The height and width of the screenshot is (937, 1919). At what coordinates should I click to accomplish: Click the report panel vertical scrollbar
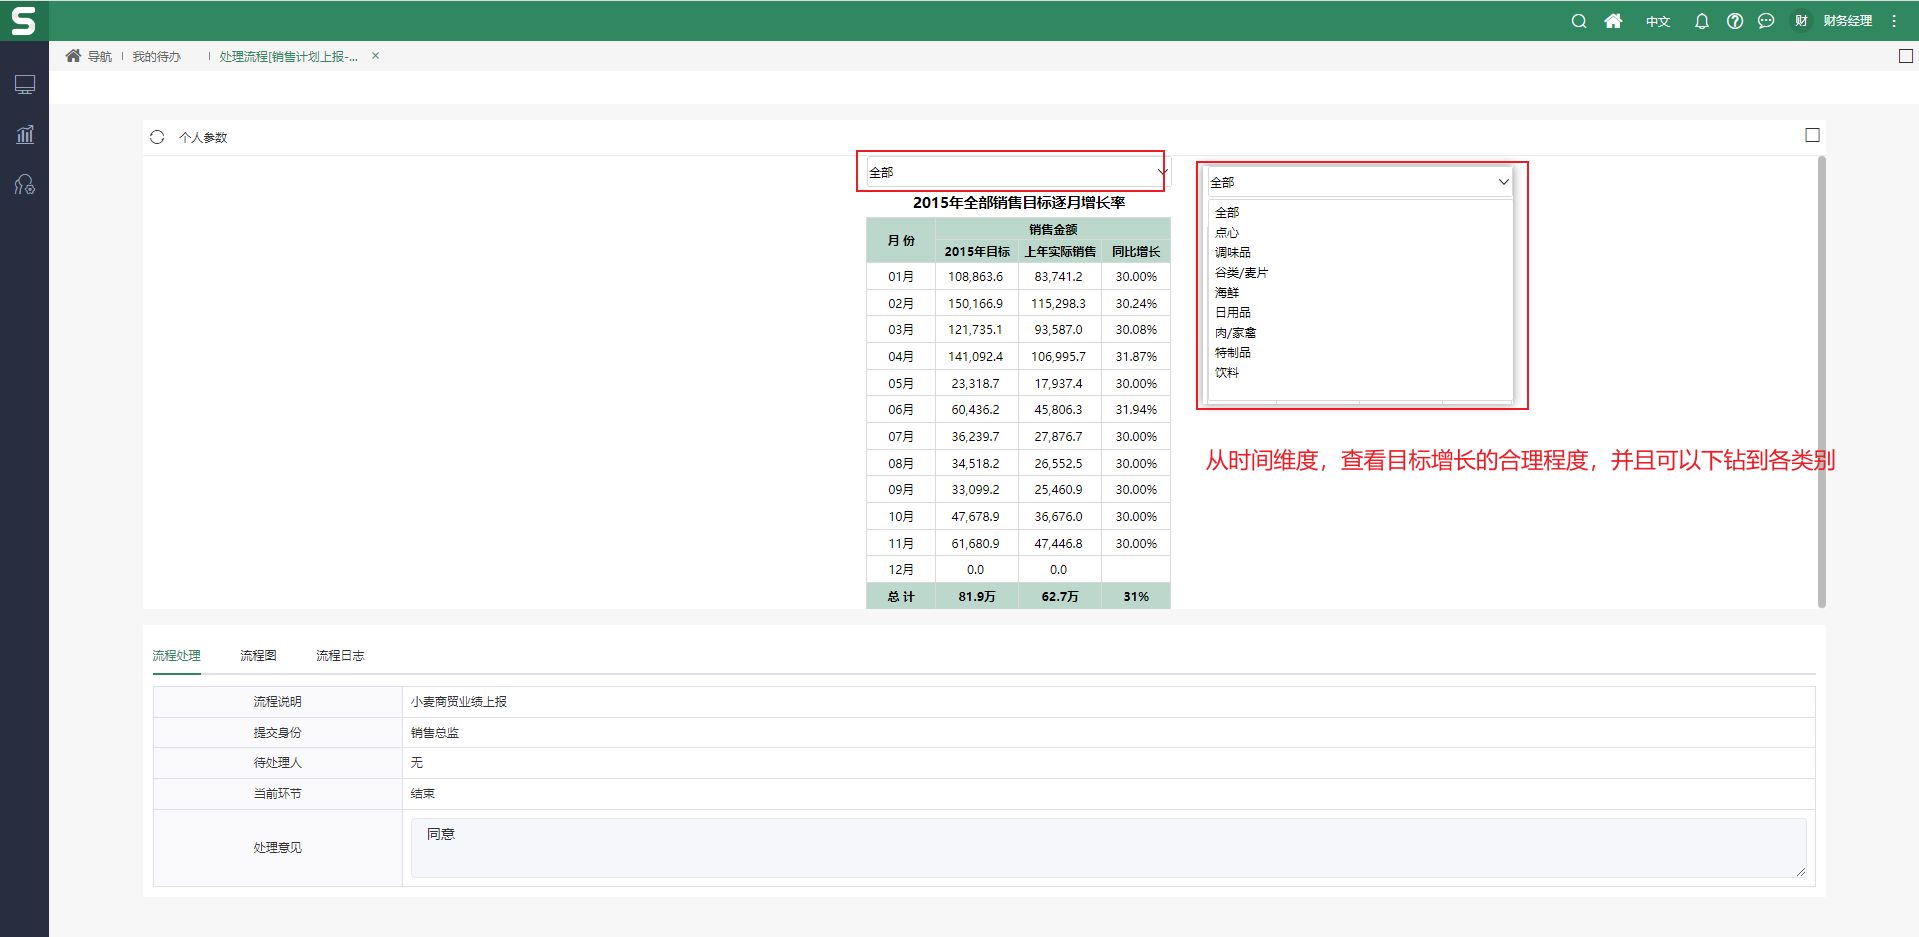1821,381
